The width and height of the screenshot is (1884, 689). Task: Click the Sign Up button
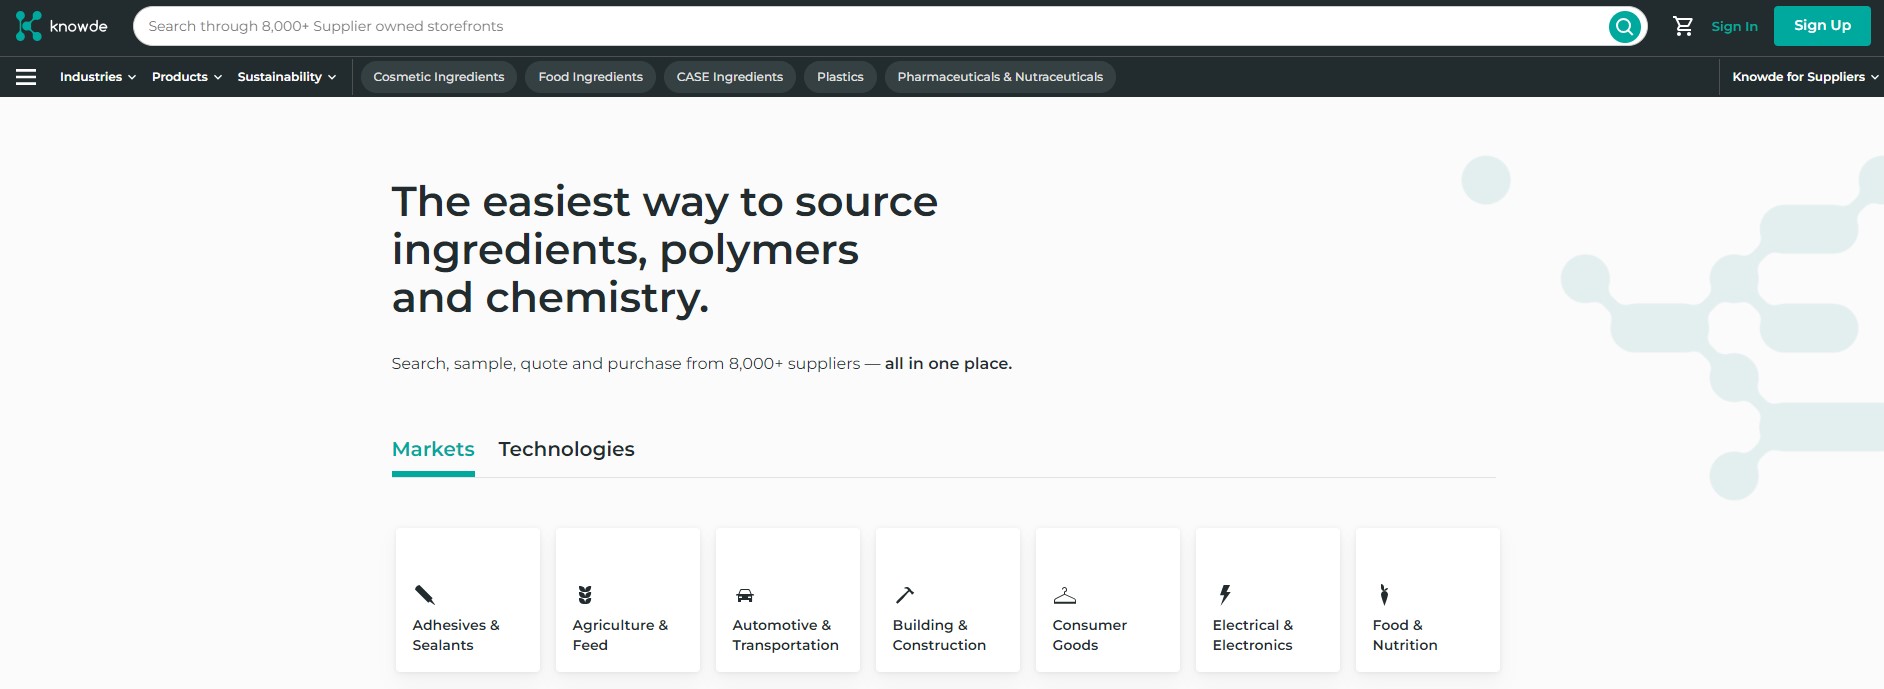point(1821,26)
